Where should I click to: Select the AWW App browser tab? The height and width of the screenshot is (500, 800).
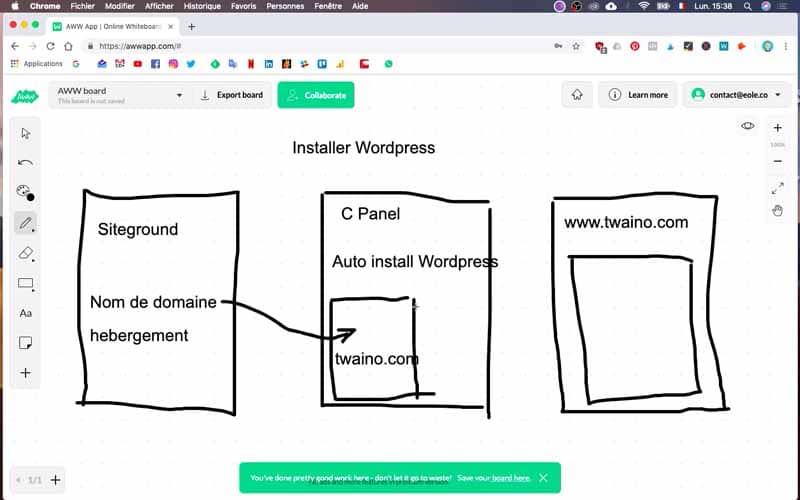(x=113, y=27)
